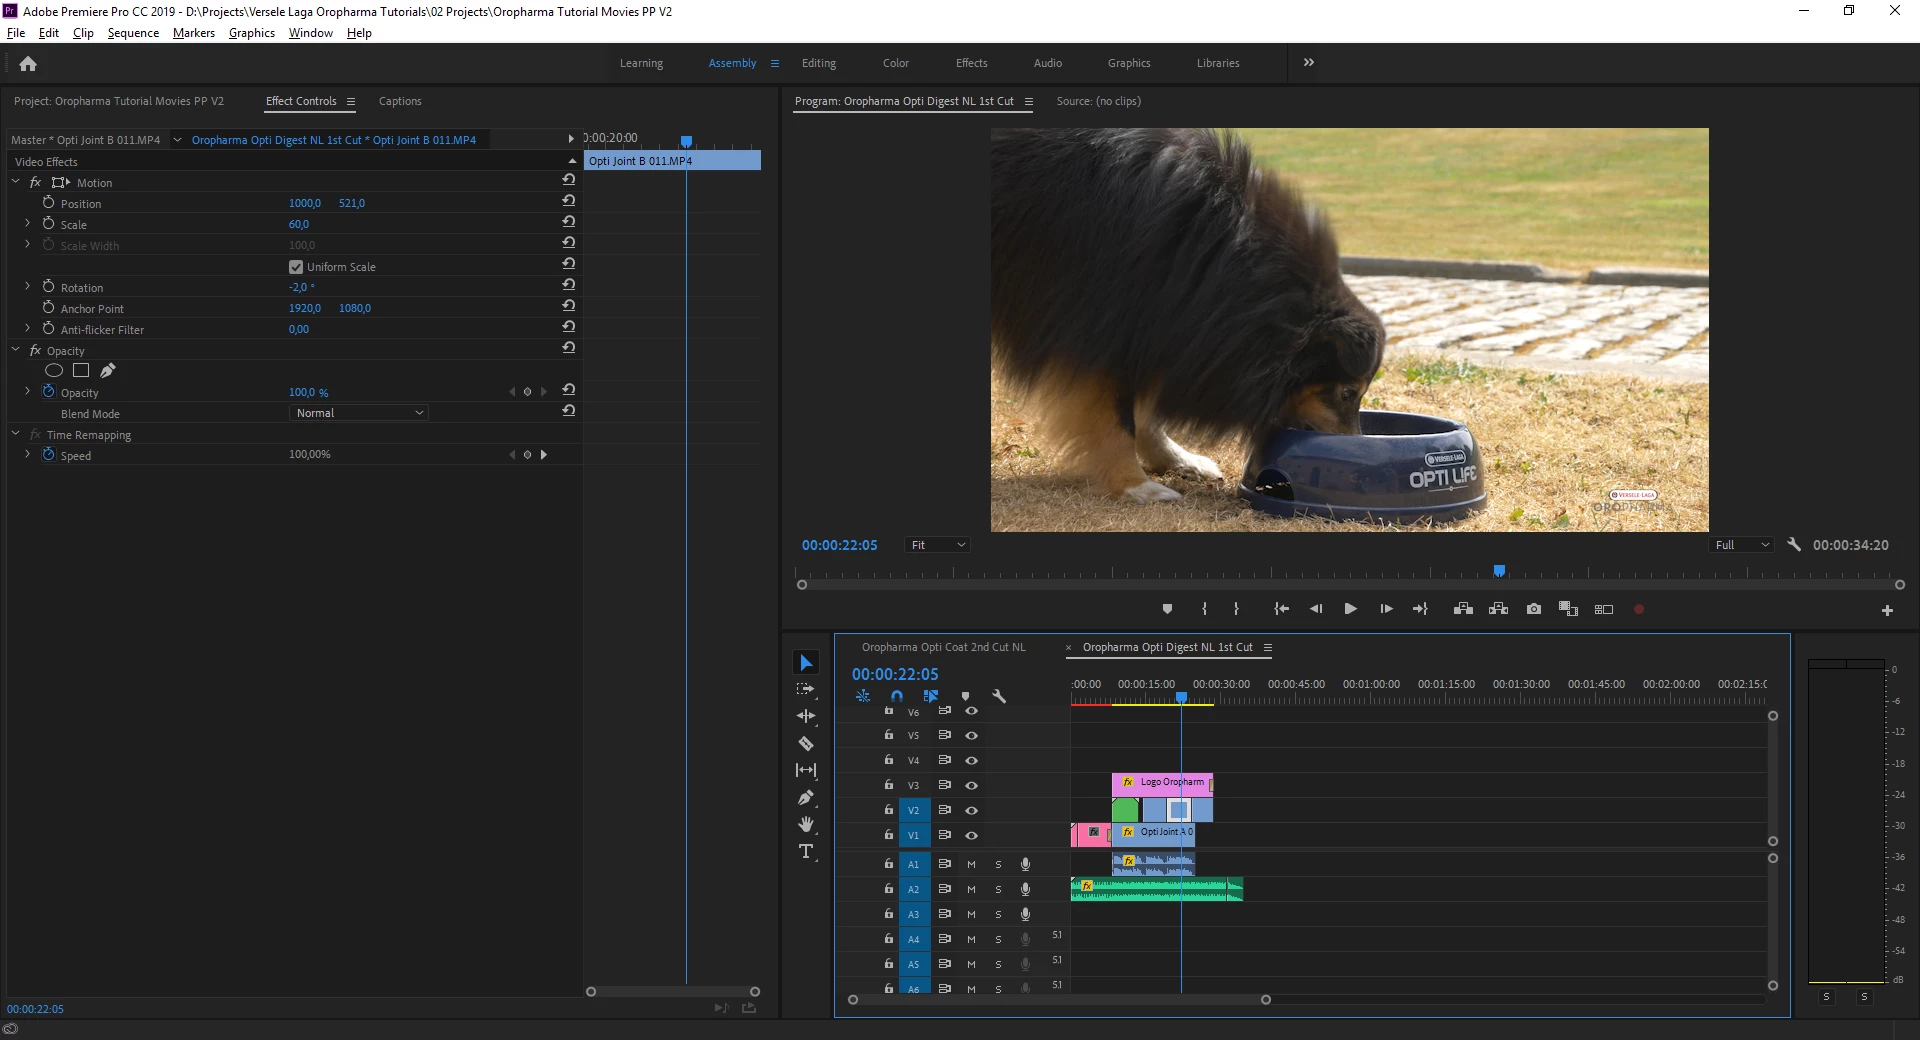Click the Export Frame camera icon
This screenshot has height=1040, width=1920.
point(1534,609)
